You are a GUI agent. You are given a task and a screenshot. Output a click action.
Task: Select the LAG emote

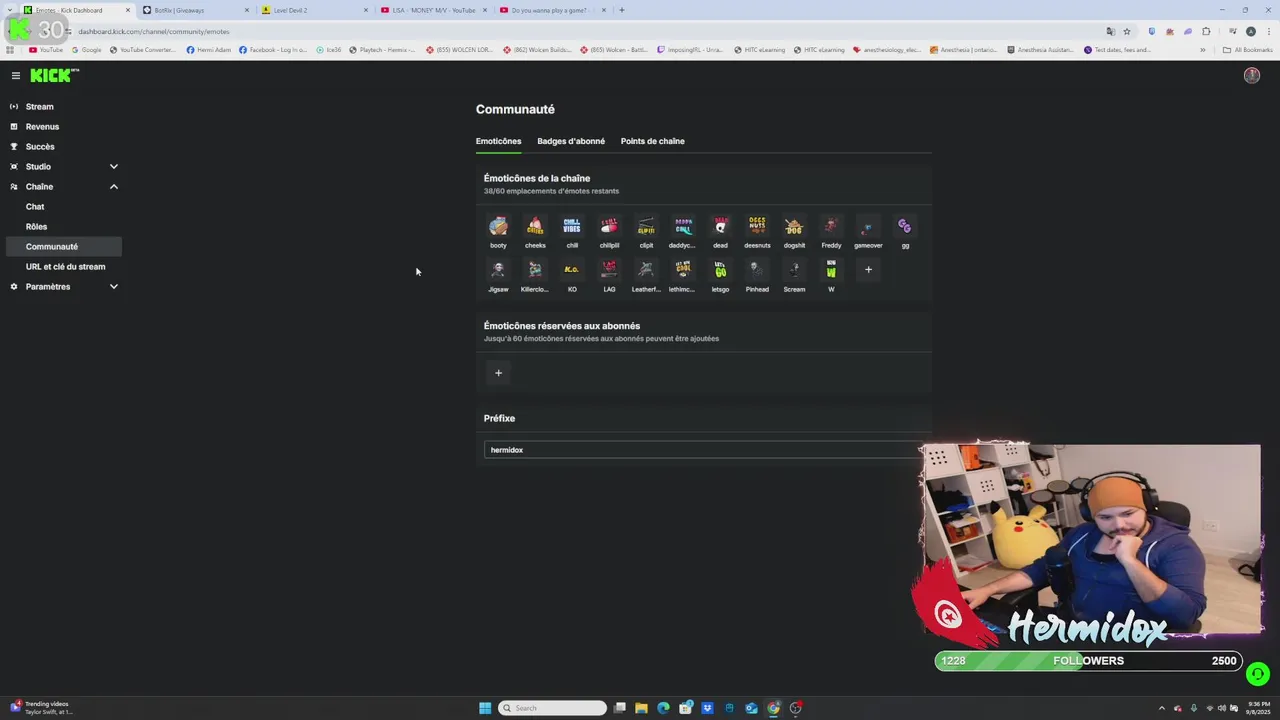[x=609, y=270]
